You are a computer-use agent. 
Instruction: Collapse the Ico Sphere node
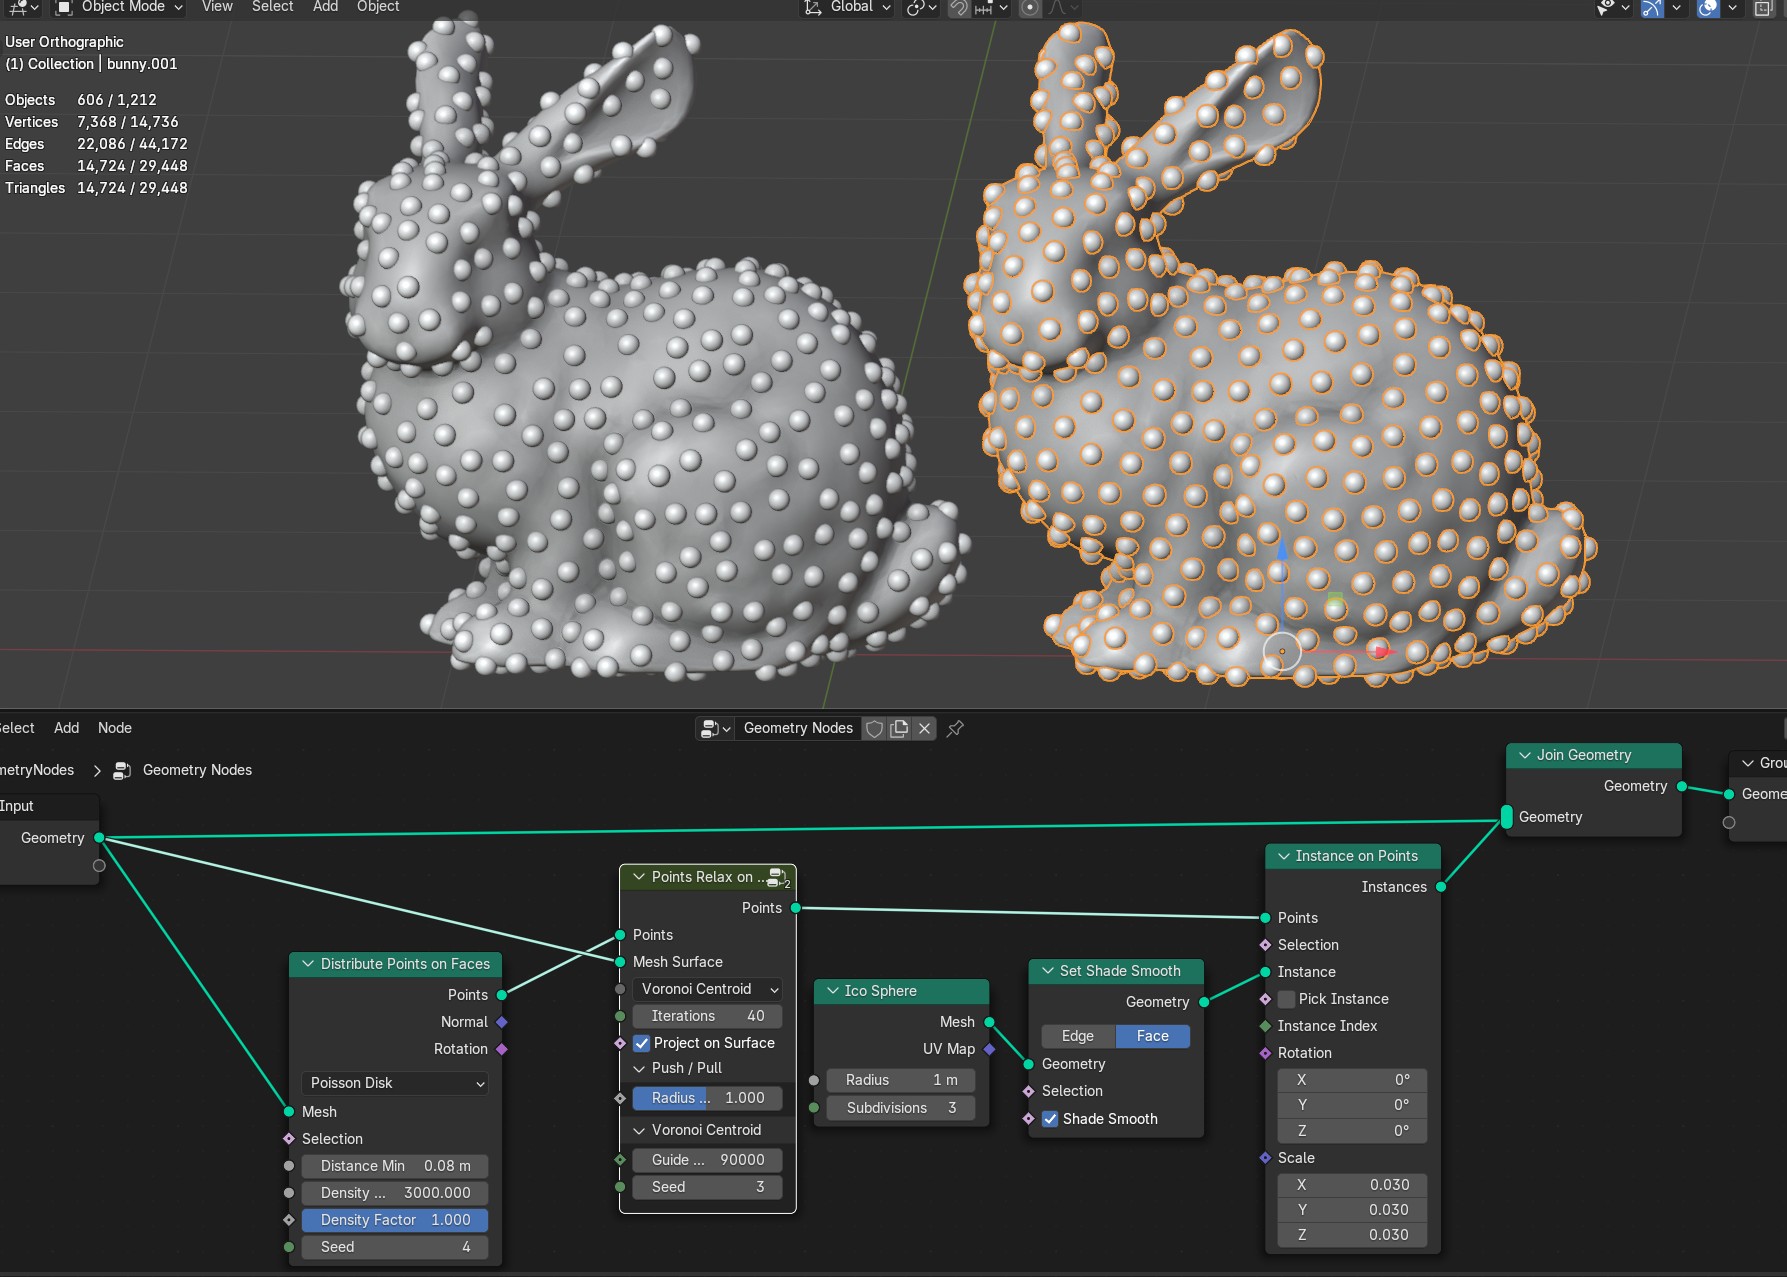tap(832, 991)
